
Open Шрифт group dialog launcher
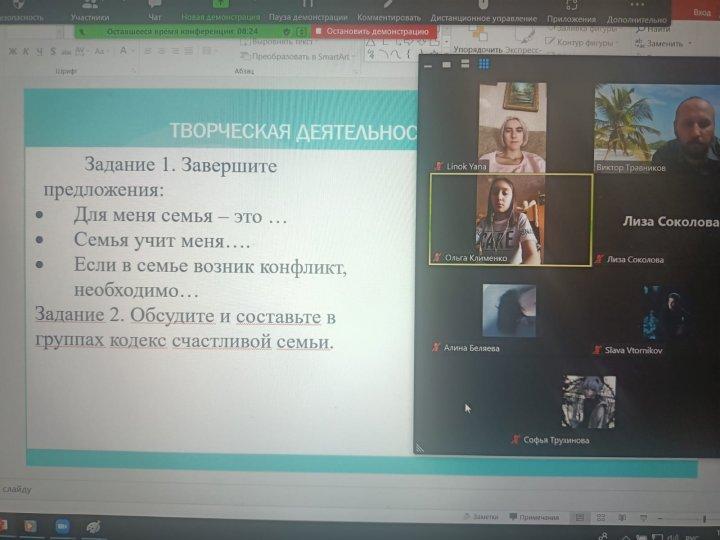134,71
